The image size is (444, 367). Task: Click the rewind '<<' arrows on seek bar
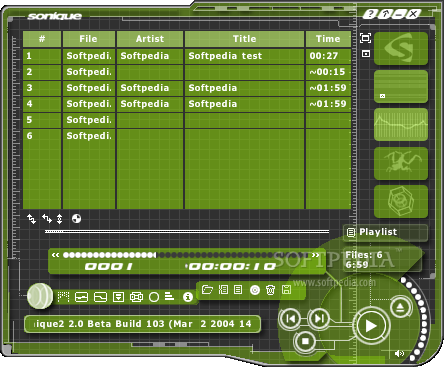pos(56,255)
